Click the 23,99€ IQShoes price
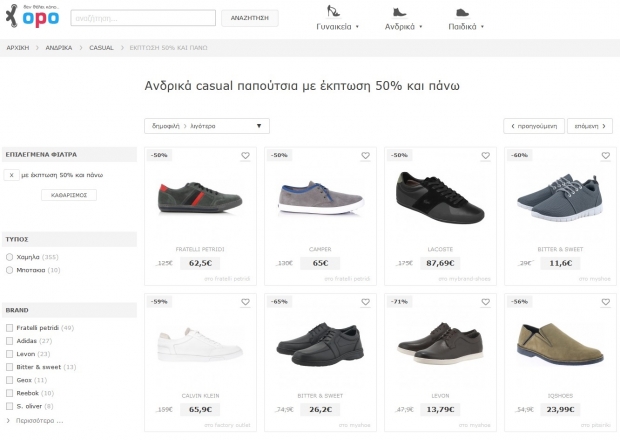620x440 pixels. tap(560, 410)
